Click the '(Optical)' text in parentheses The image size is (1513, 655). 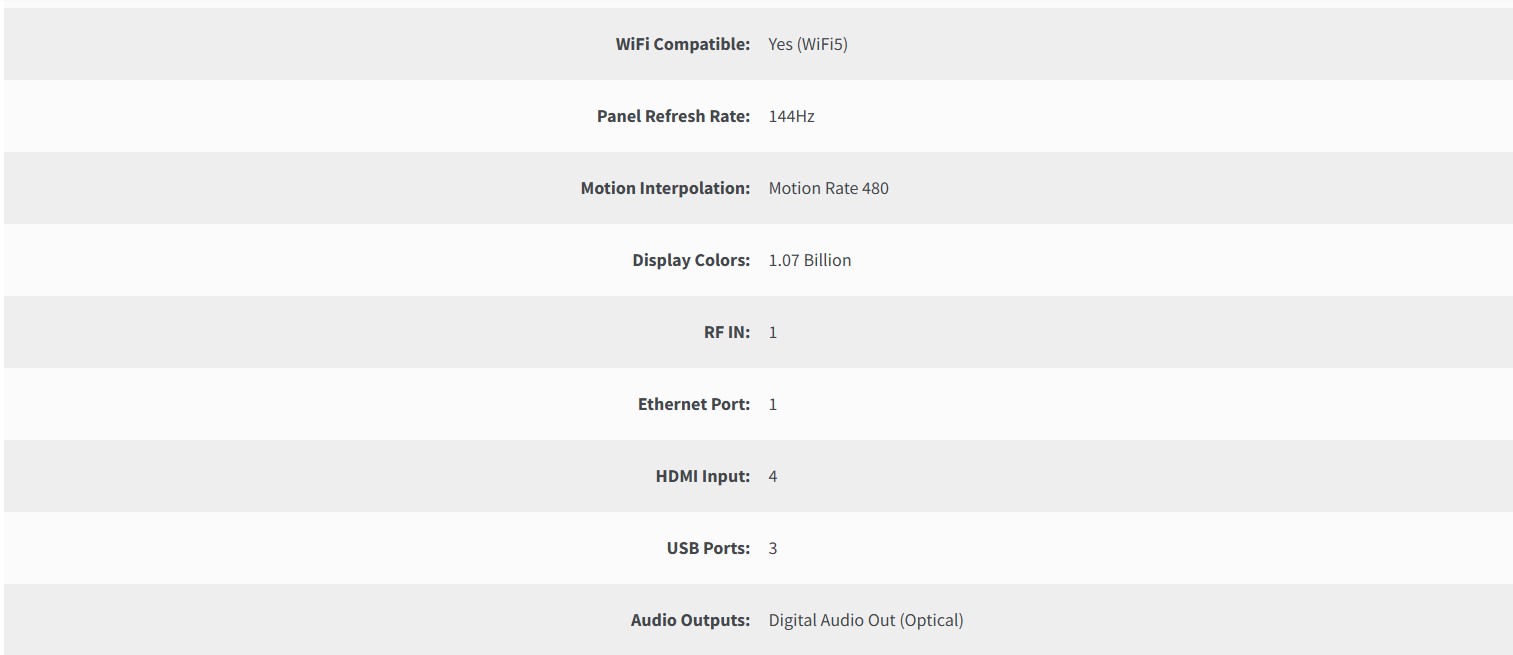(x=932, y=620)
